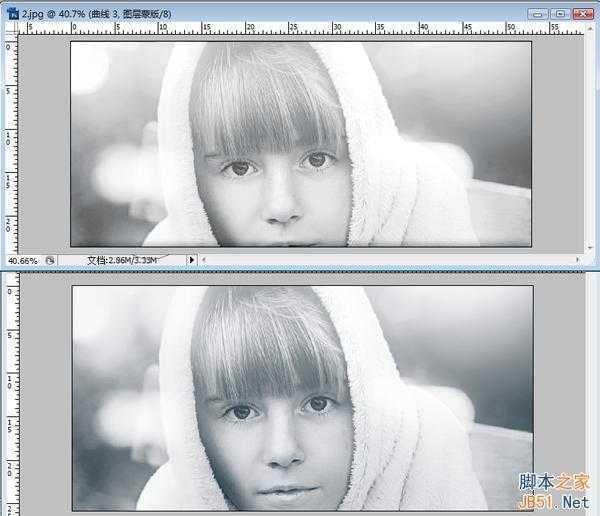600x516 pixels.
Task: Click the horizontal scrollbar left arrow
Action: pos(204,260)
